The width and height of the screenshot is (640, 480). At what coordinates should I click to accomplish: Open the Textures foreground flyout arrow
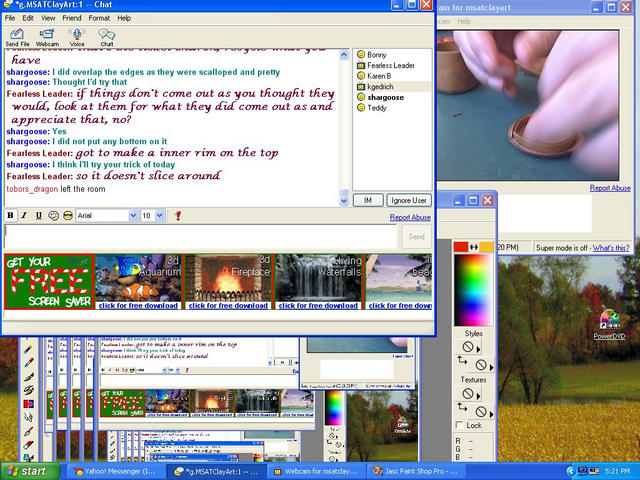(478, 395)
